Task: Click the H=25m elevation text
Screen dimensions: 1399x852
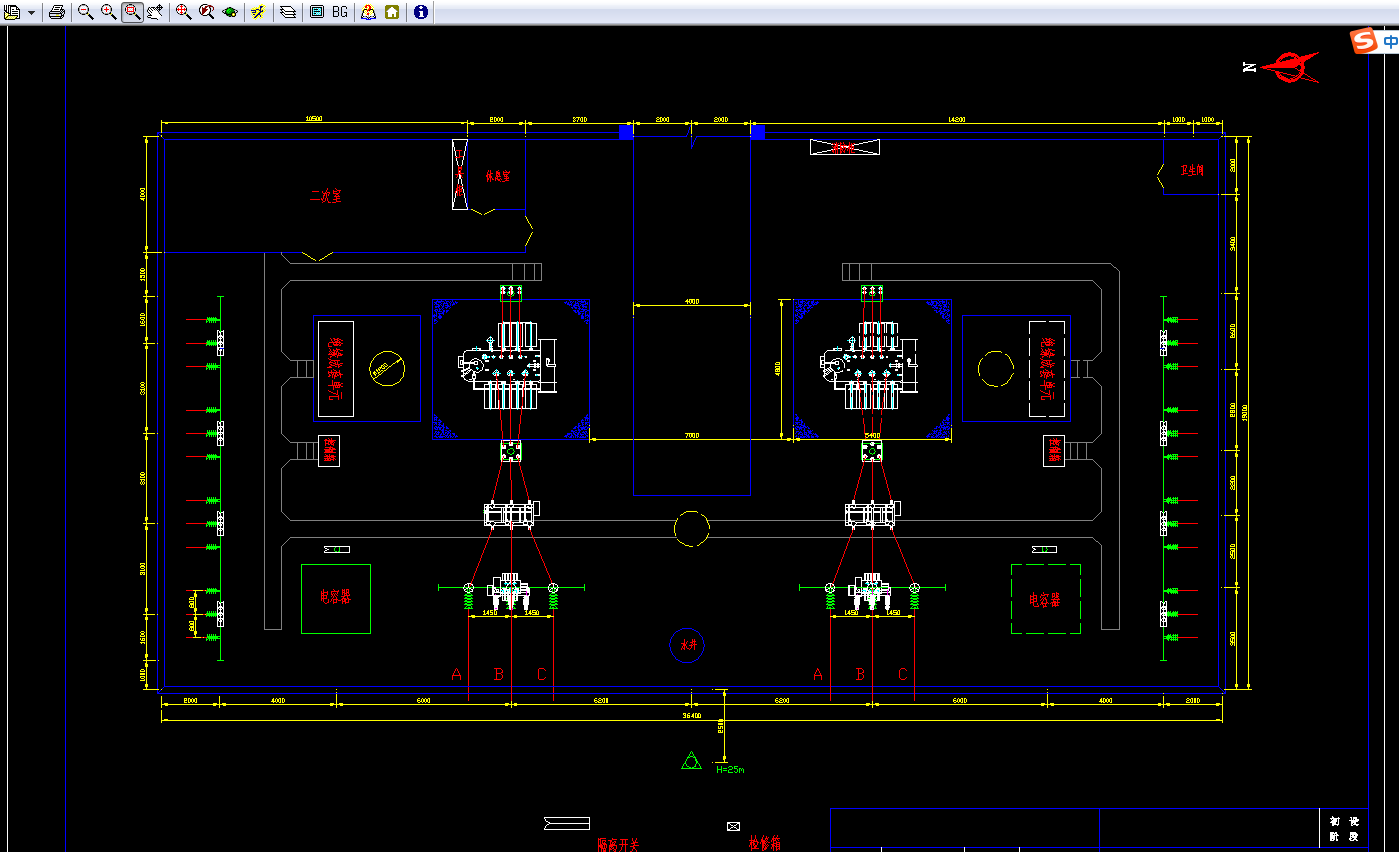Action: point(730,769)
